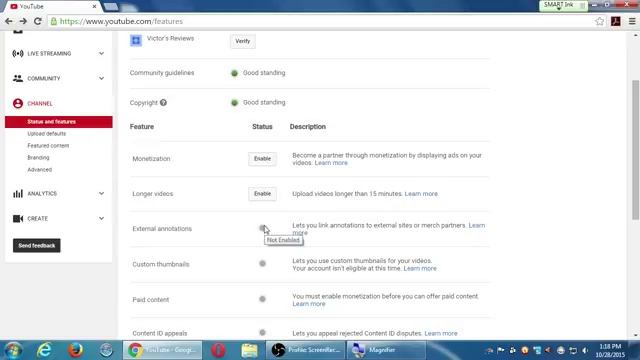Click the Live Streaming broadcast icon
Image resolution: width=640 pixels, height=360 pixels.
[x=18, y=53]
